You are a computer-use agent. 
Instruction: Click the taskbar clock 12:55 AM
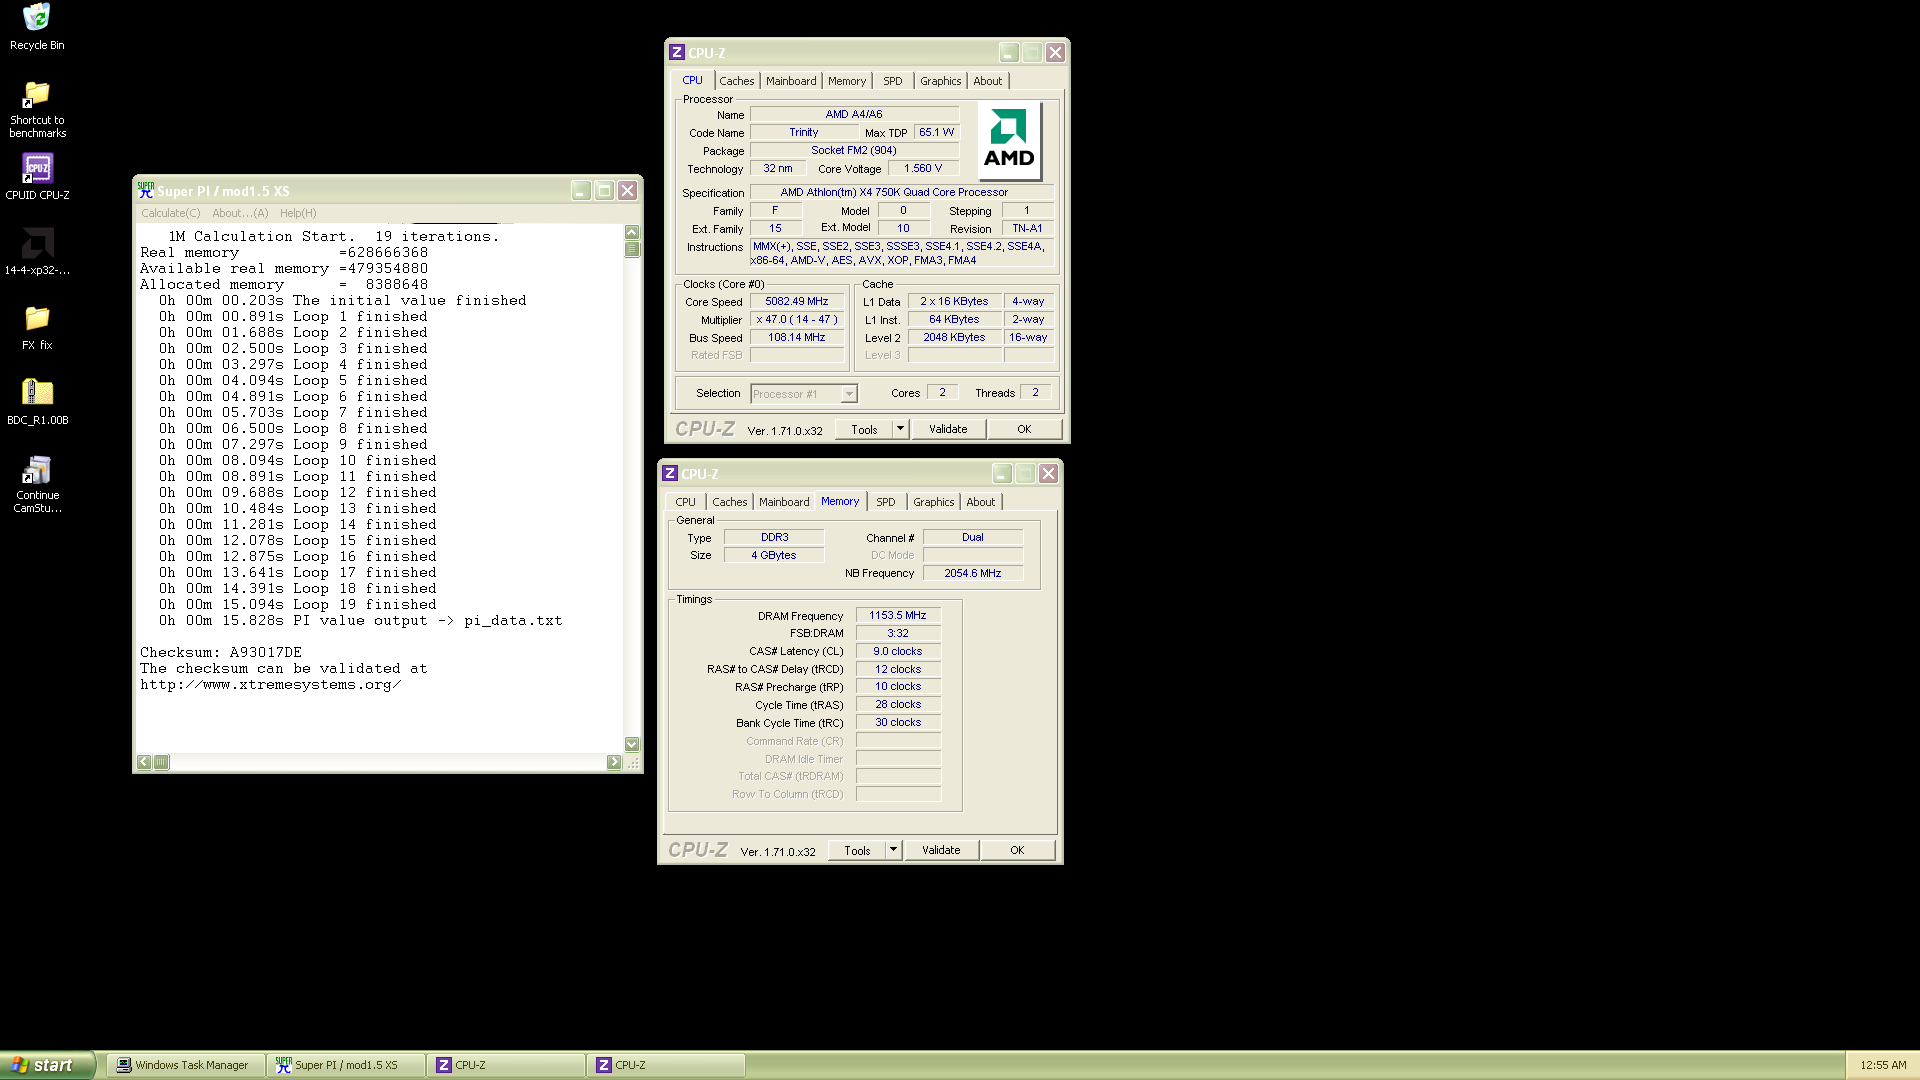tap(1883, 1065)
